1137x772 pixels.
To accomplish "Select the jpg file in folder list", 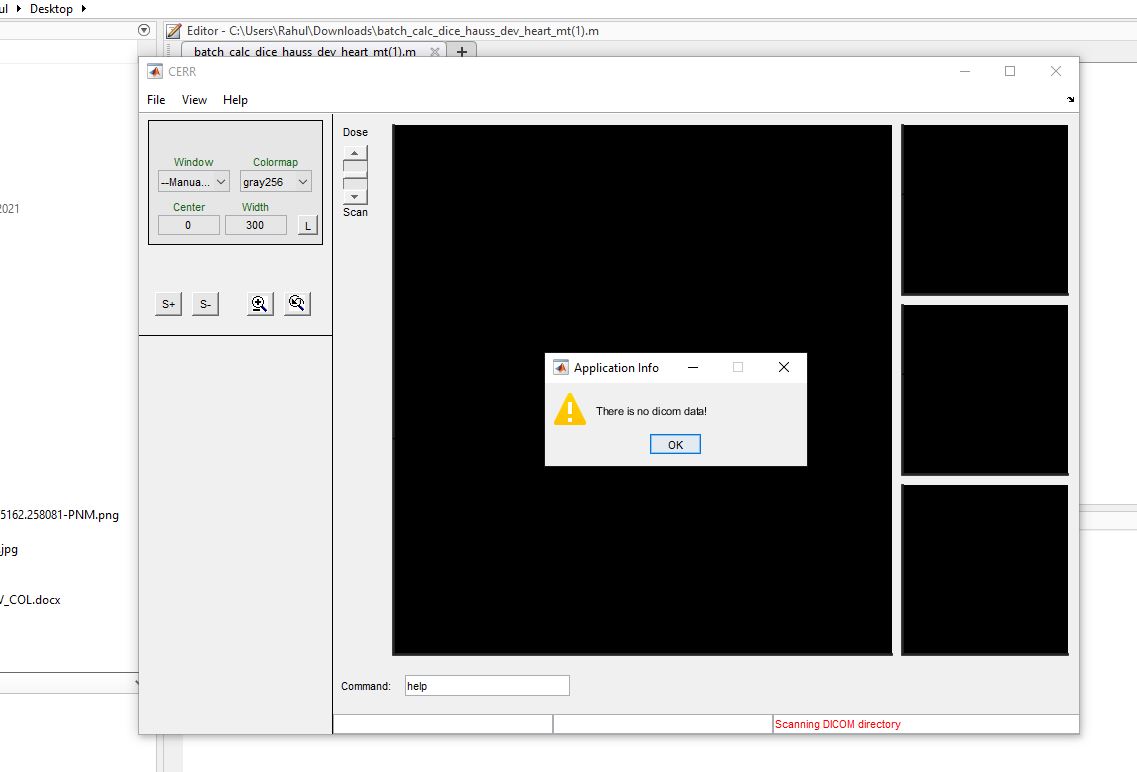I will pos(9,549).
